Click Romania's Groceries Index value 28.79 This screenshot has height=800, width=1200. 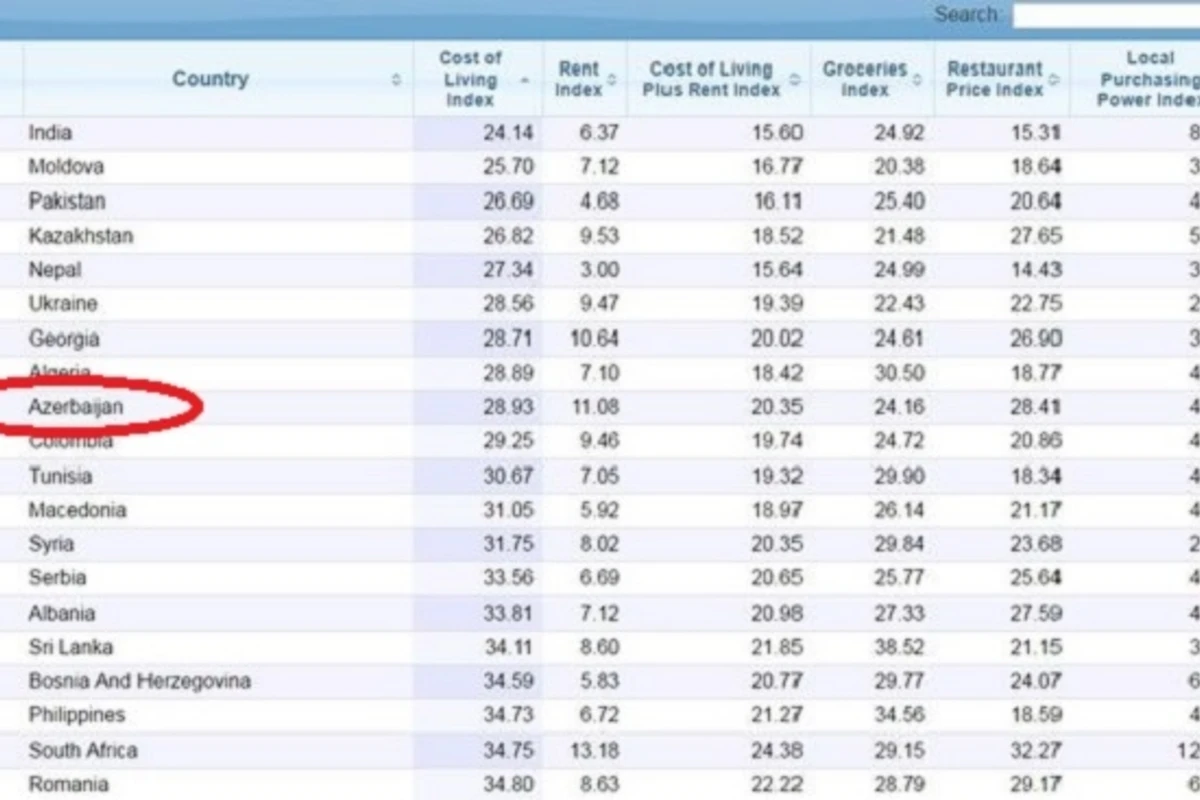click(899, 785)
